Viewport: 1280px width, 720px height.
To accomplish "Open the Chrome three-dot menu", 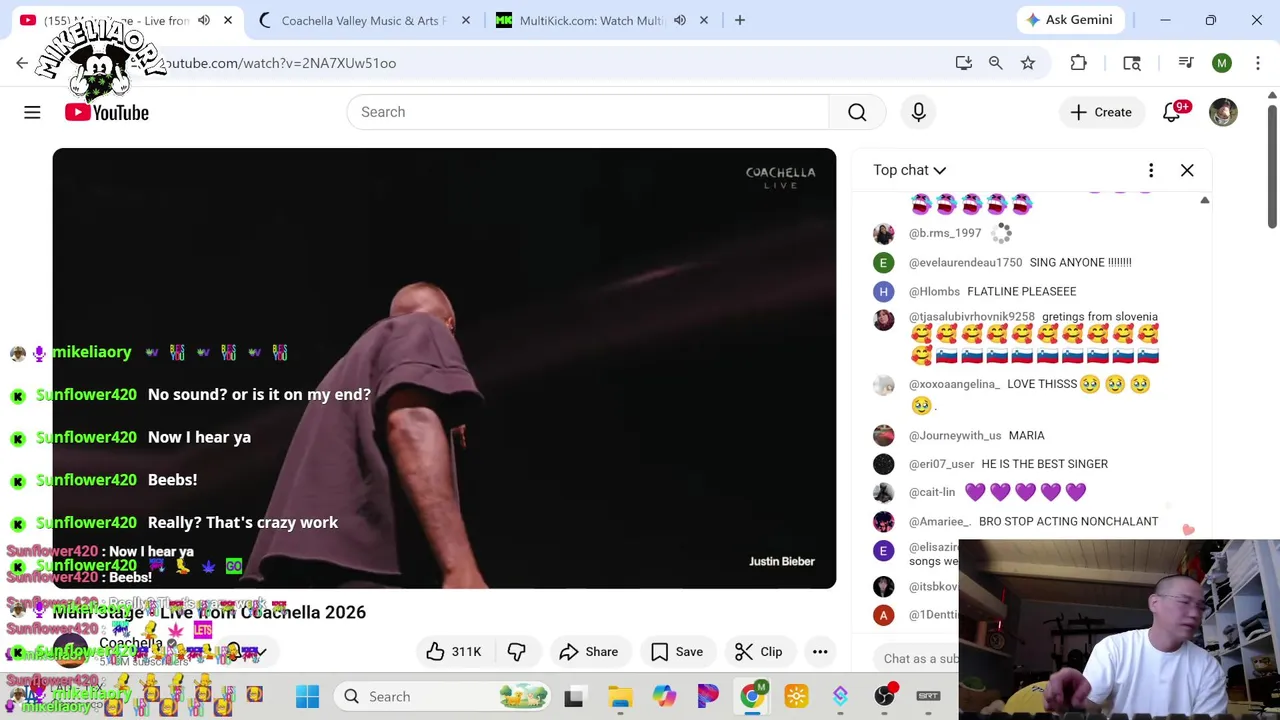I will 1258,63.
